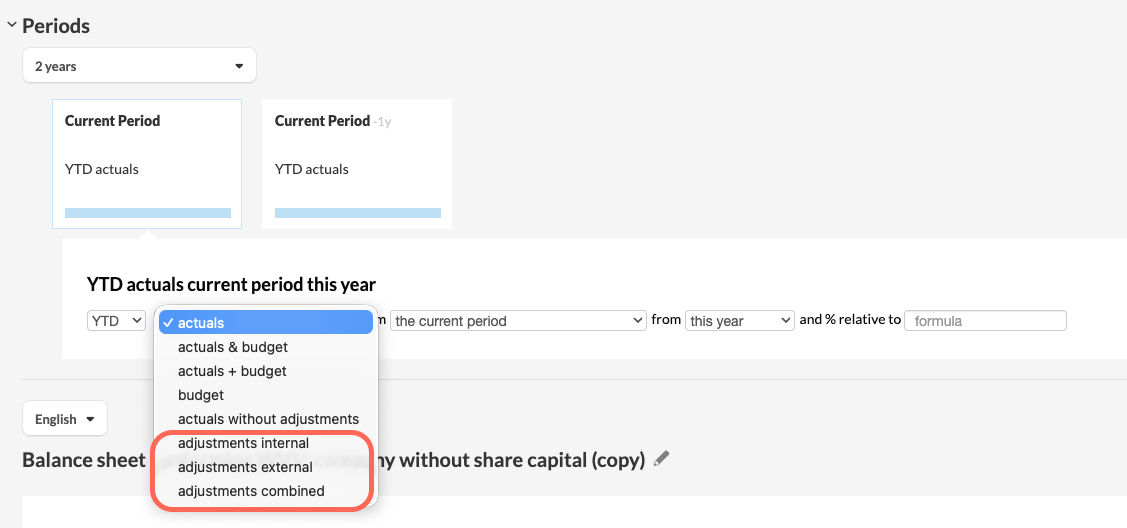
Task: Click the formula input field
Action: pos(984,321)
